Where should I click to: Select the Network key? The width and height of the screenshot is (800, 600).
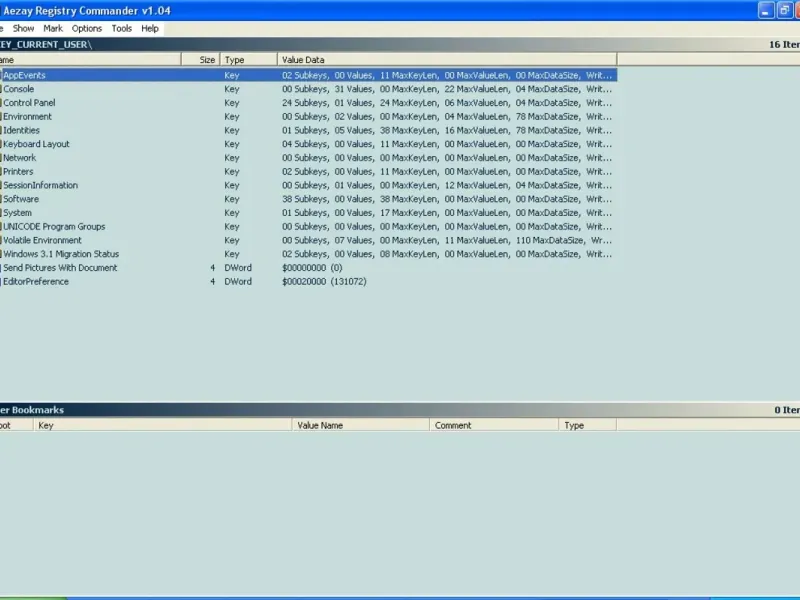point(19,158)
